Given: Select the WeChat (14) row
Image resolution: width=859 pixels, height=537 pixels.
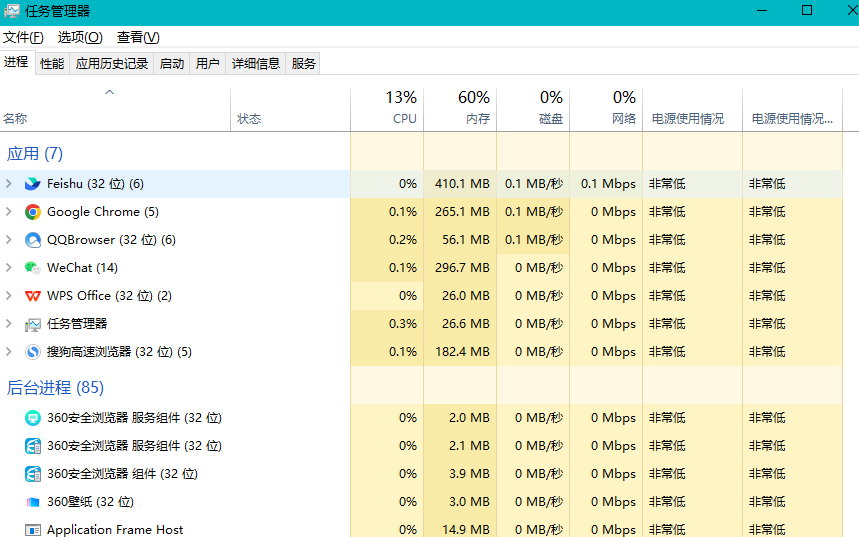Looking at the screenshot, I should 421,267.
